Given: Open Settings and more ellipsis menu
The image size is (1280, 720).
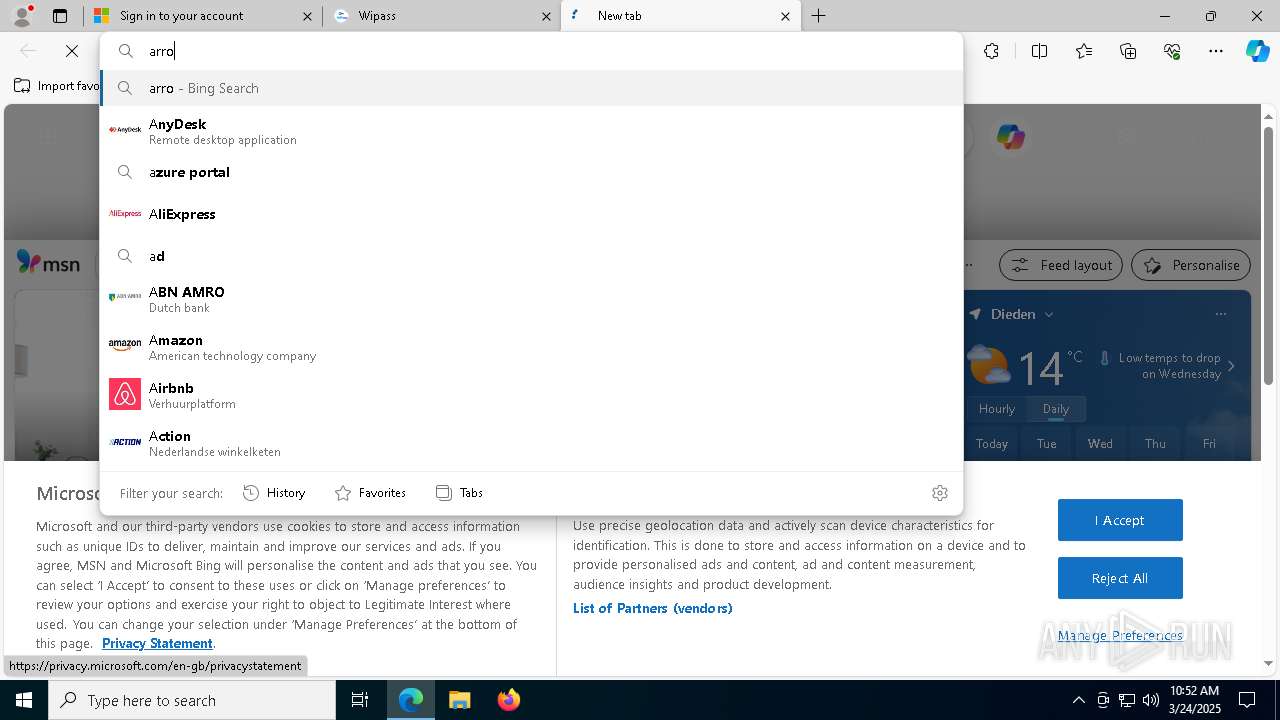Looking at the screenshot, I should [1216, 51].
